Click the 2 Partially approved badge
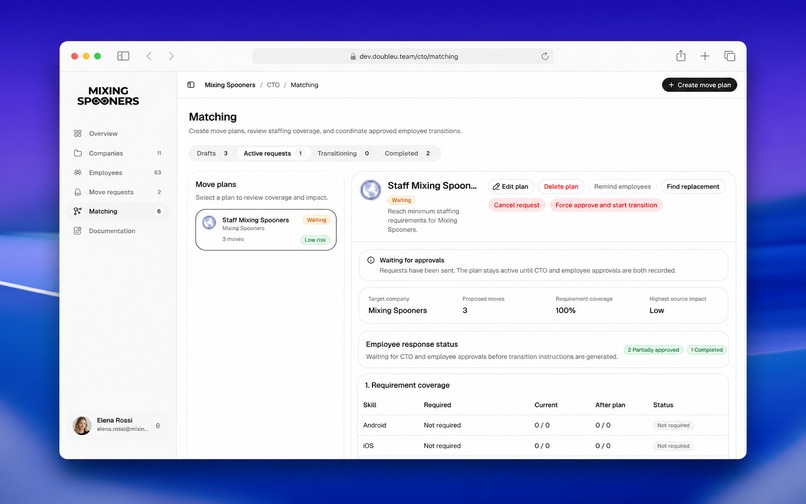The image size is (806, 504). click(653, 350)
